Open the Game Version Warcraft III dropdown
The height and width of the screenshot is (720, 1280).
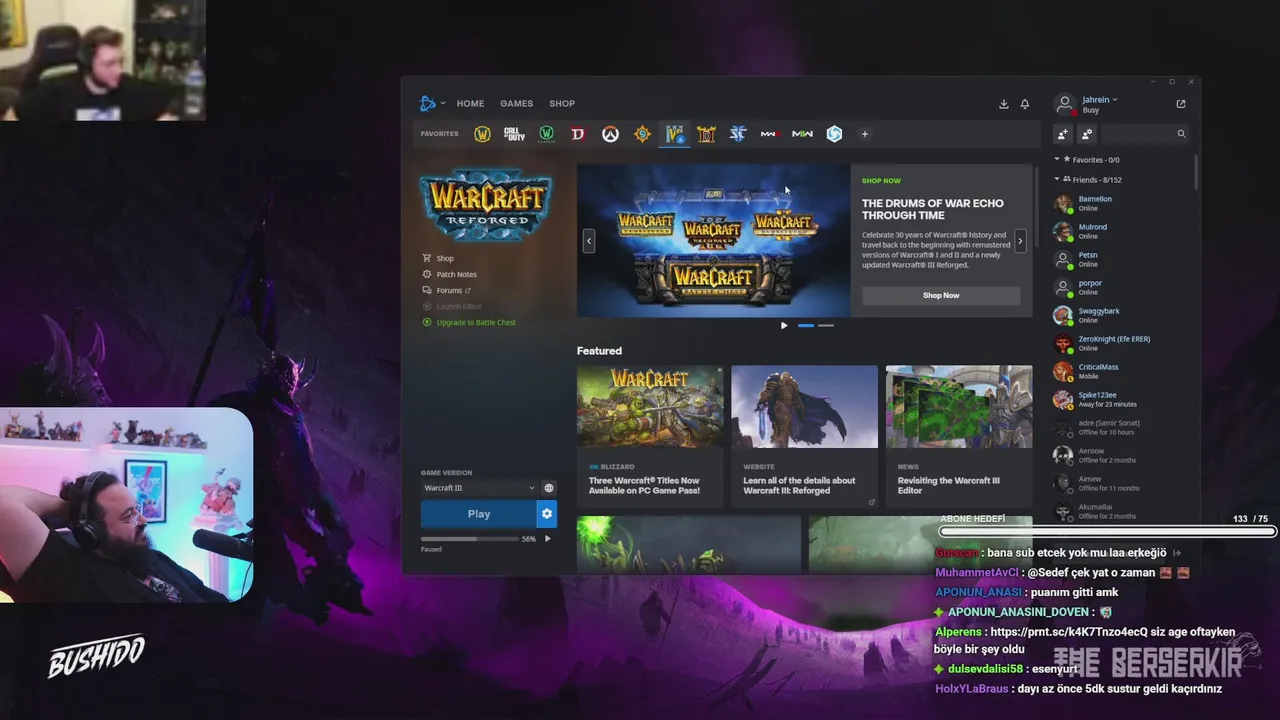(x=479, y=488)
